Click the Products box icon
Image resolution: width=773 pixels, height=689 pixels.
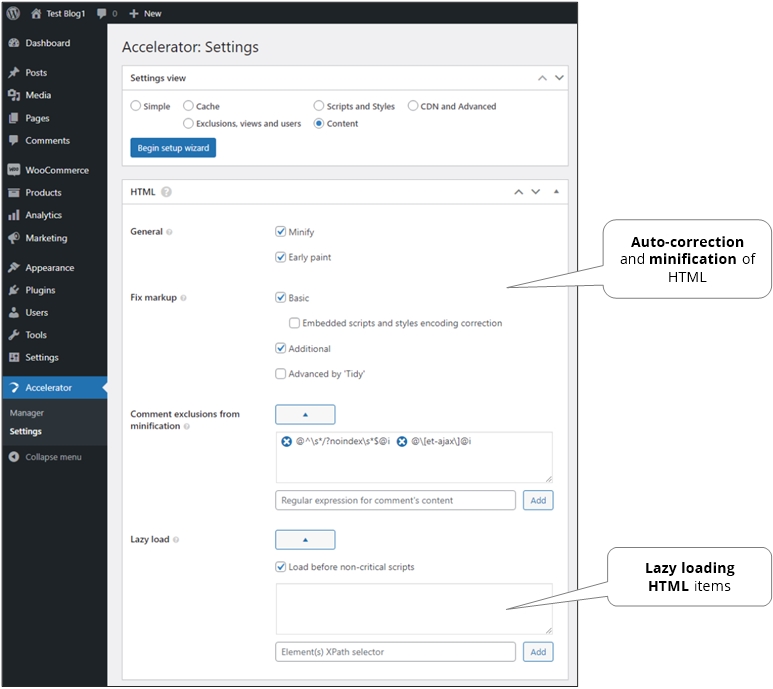click(14, 193)
